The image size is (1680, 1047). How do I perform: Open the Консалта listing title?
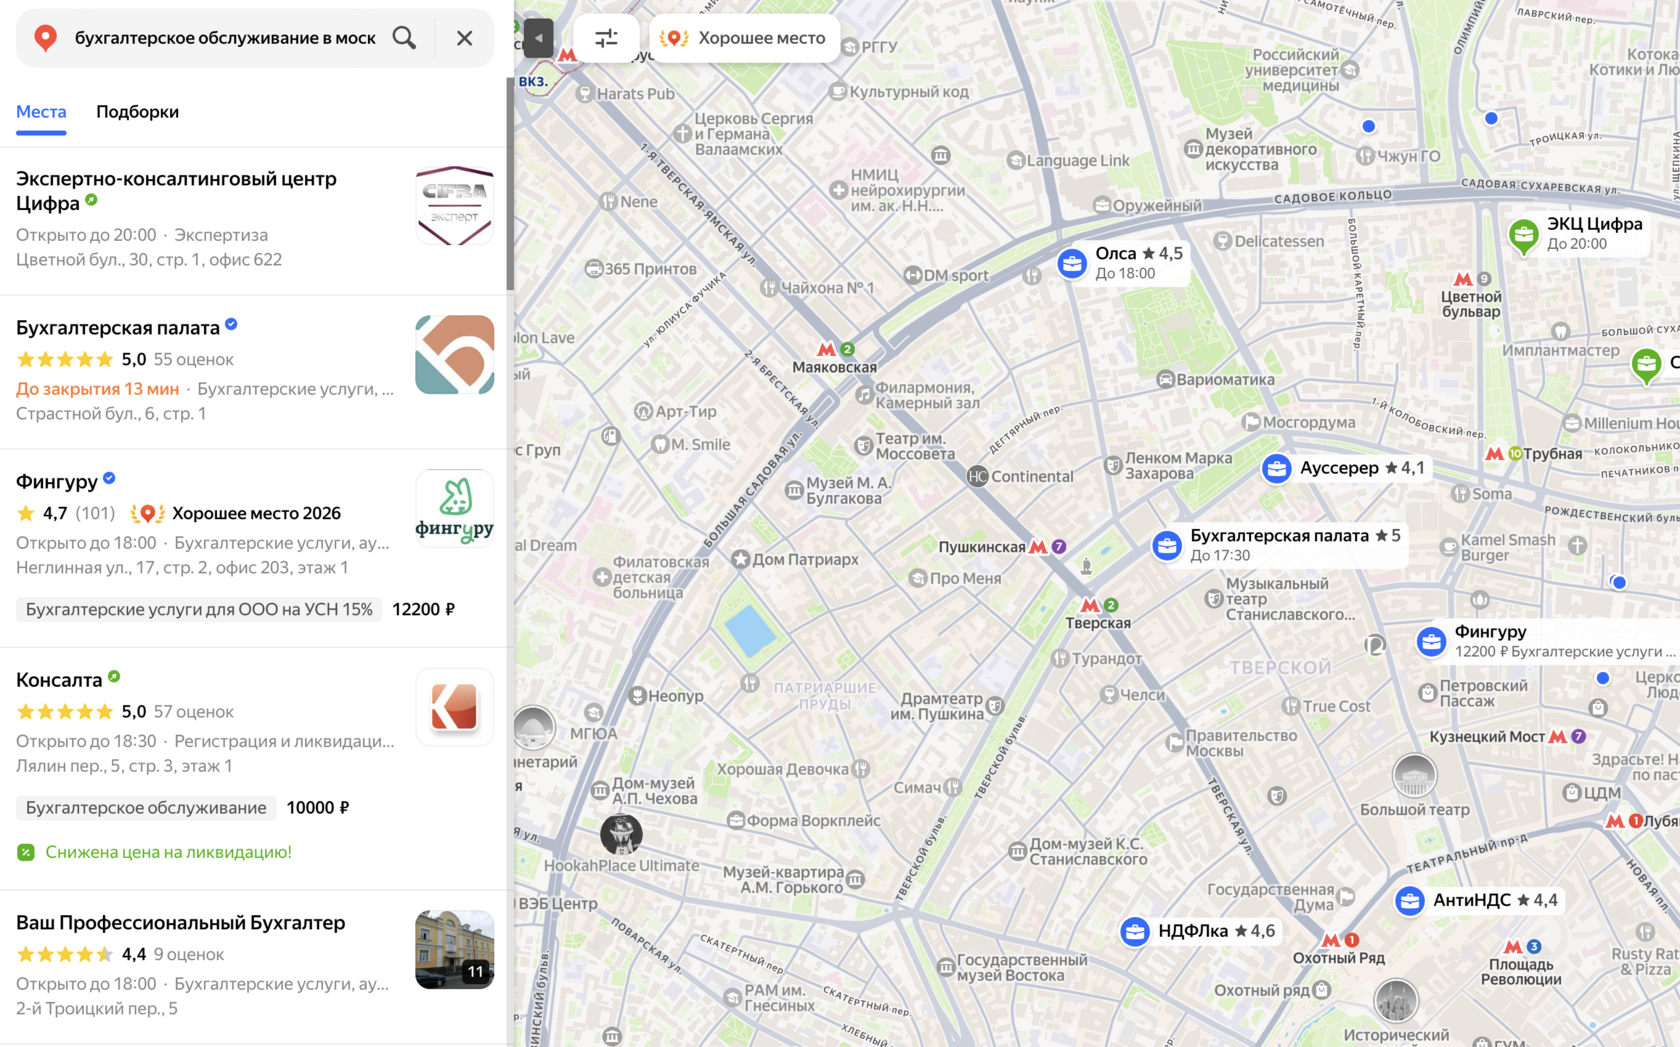pos(59,680)
